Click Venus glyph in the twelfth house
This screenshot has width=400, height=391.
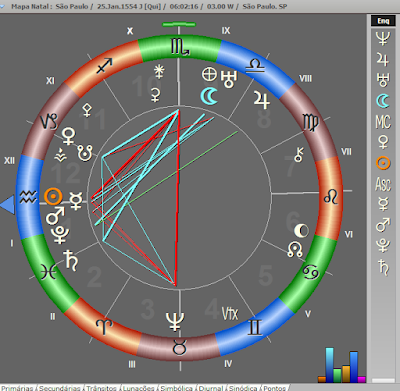(69, 136)
